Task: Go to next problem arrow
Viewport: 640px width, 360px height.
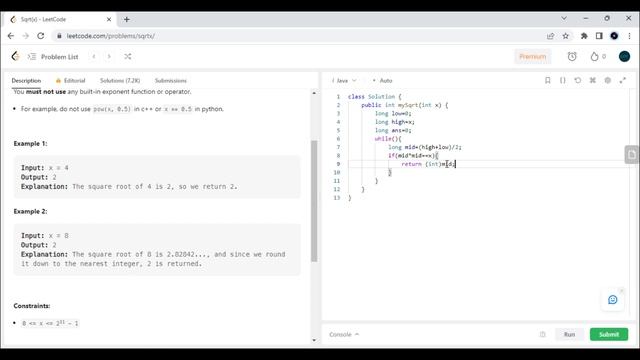Action: pos(109,57)
